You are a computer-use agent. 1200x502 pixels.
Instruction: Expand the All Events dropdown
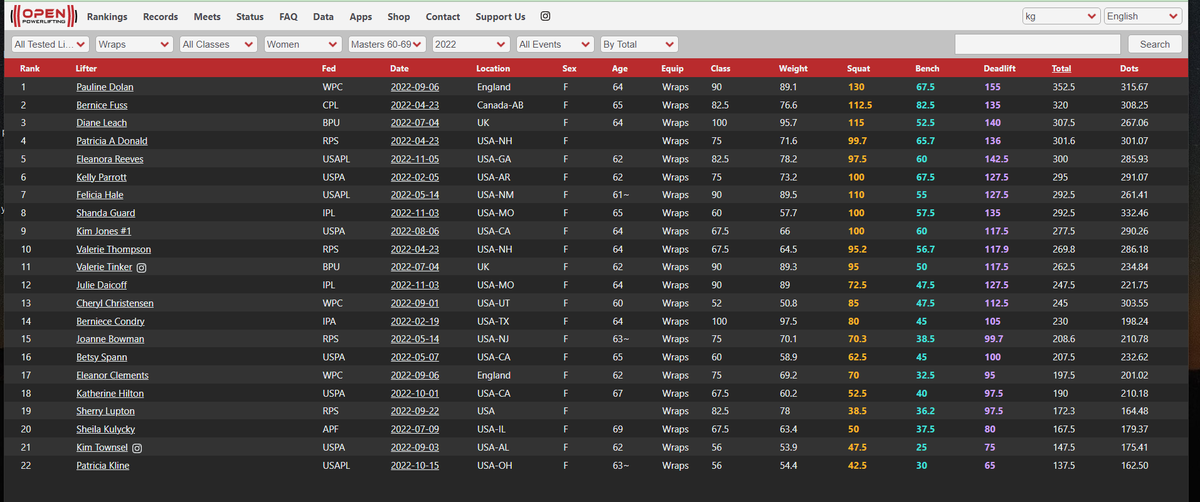[555, 44]
